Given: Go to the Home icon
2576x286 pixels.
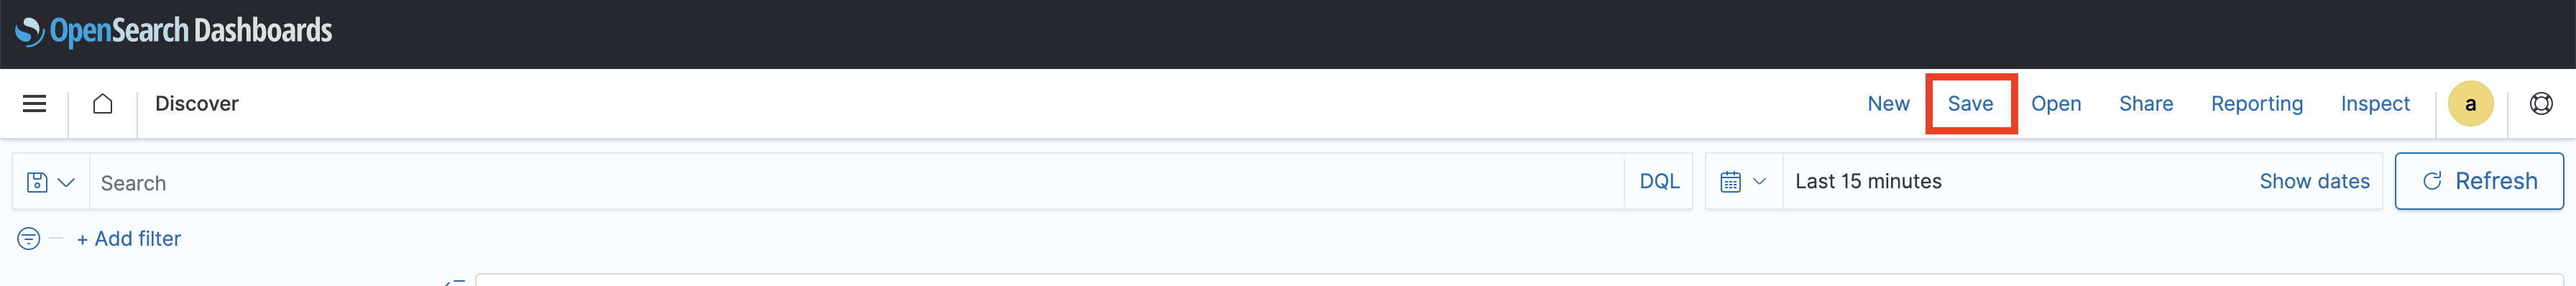Looking at the screenshot, I should (x=102, y=103).
